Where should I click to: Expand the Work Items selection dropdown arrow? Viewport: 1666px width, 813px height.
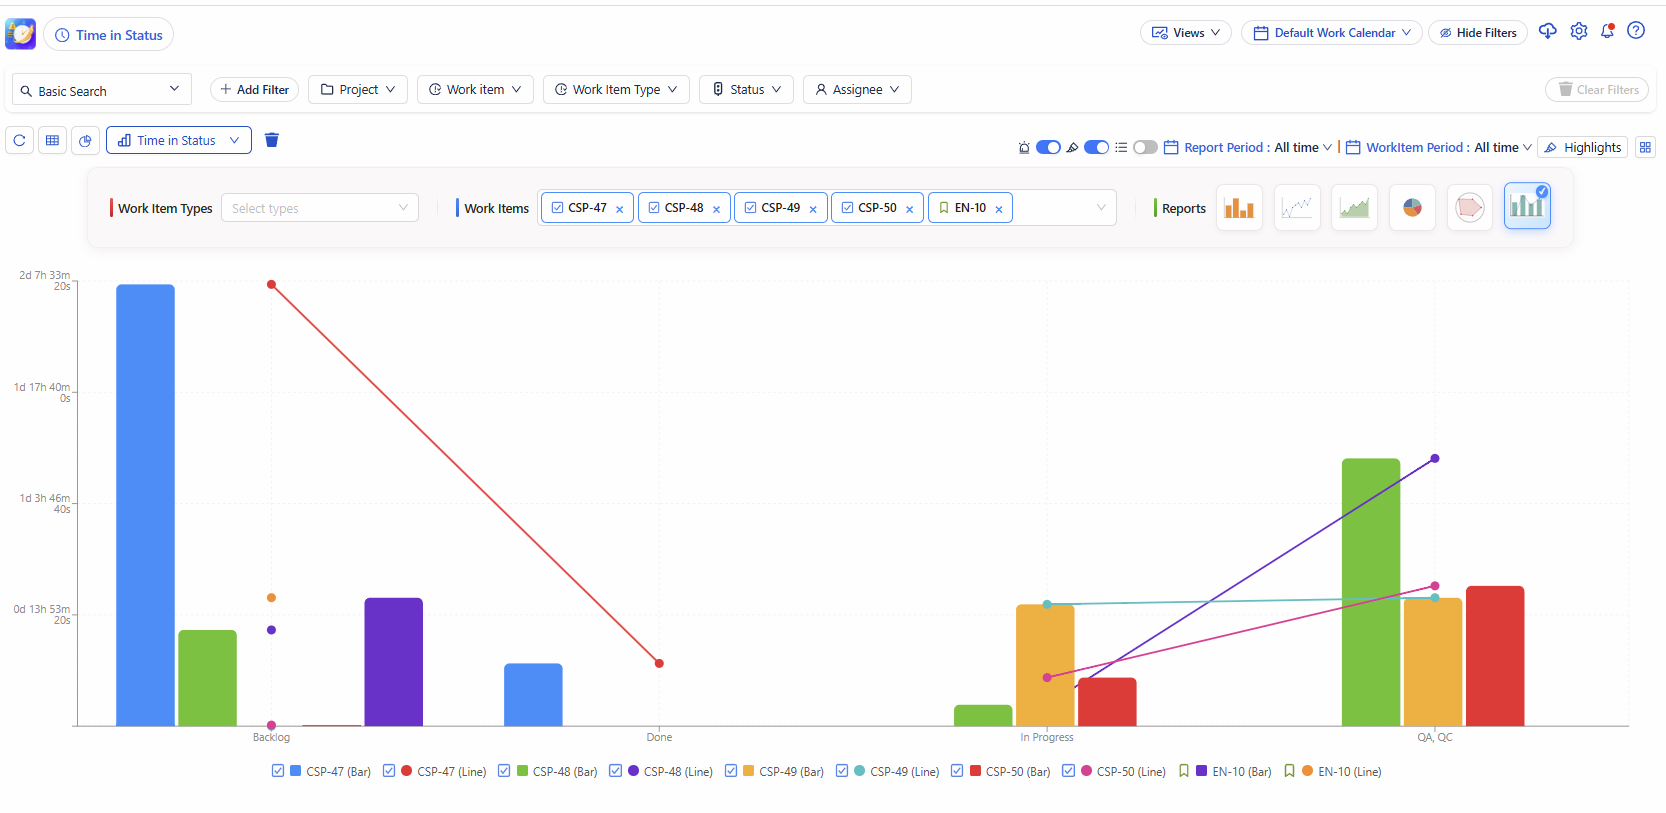[x=1101, y=208]
